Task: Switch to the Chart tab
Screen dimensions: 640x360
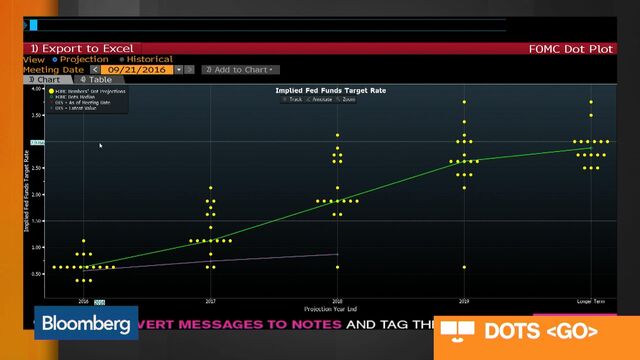Action: (x=46, y=80)
